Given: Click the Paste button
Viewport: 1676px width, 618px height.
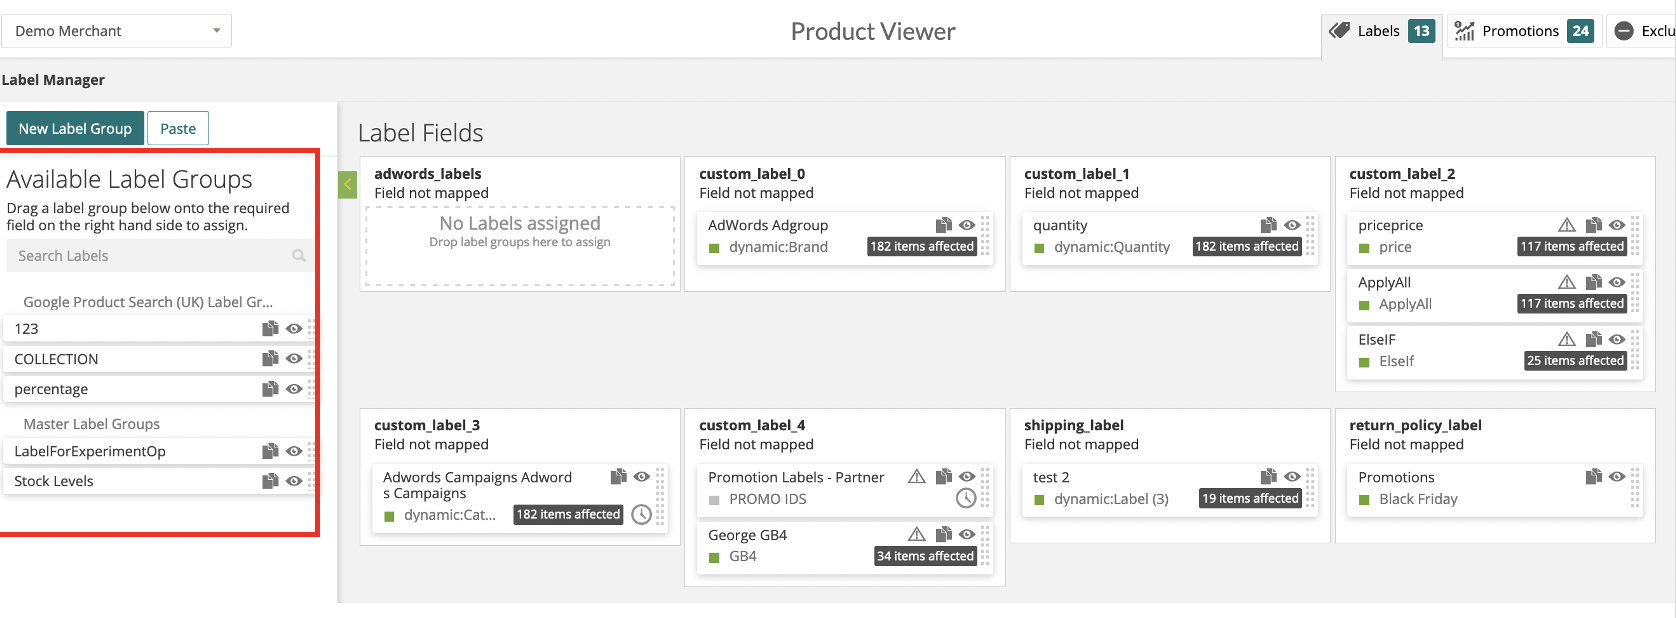Looking at the screenshot, I should click(x=178, y=128).
